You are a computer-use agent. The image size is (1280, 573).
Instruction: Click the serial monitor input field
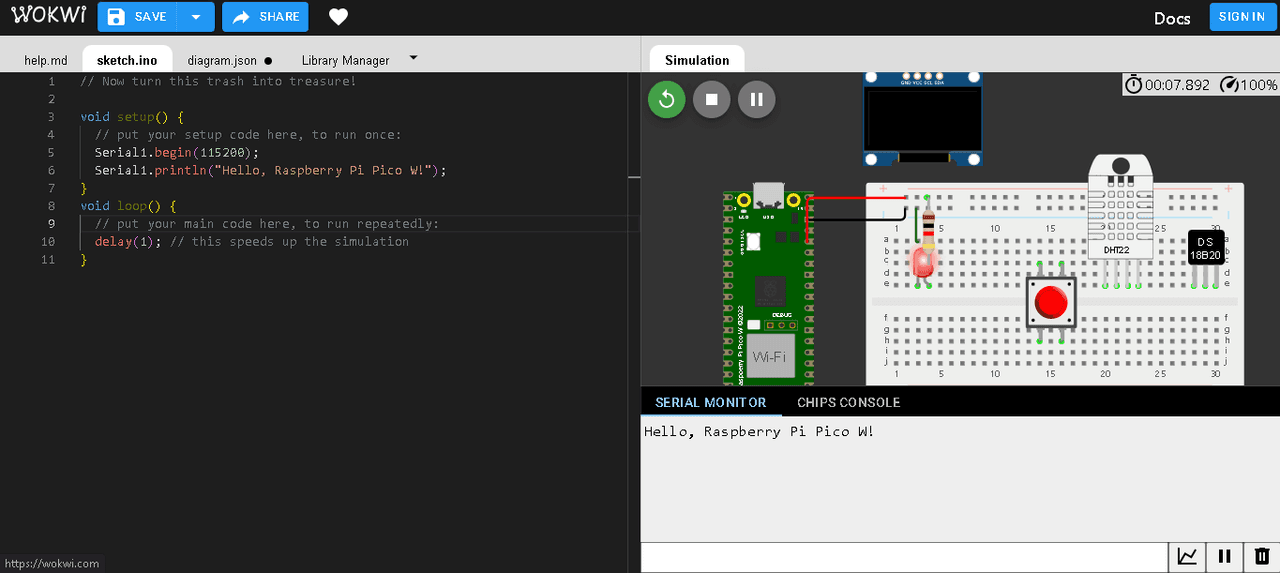point(904,557)
